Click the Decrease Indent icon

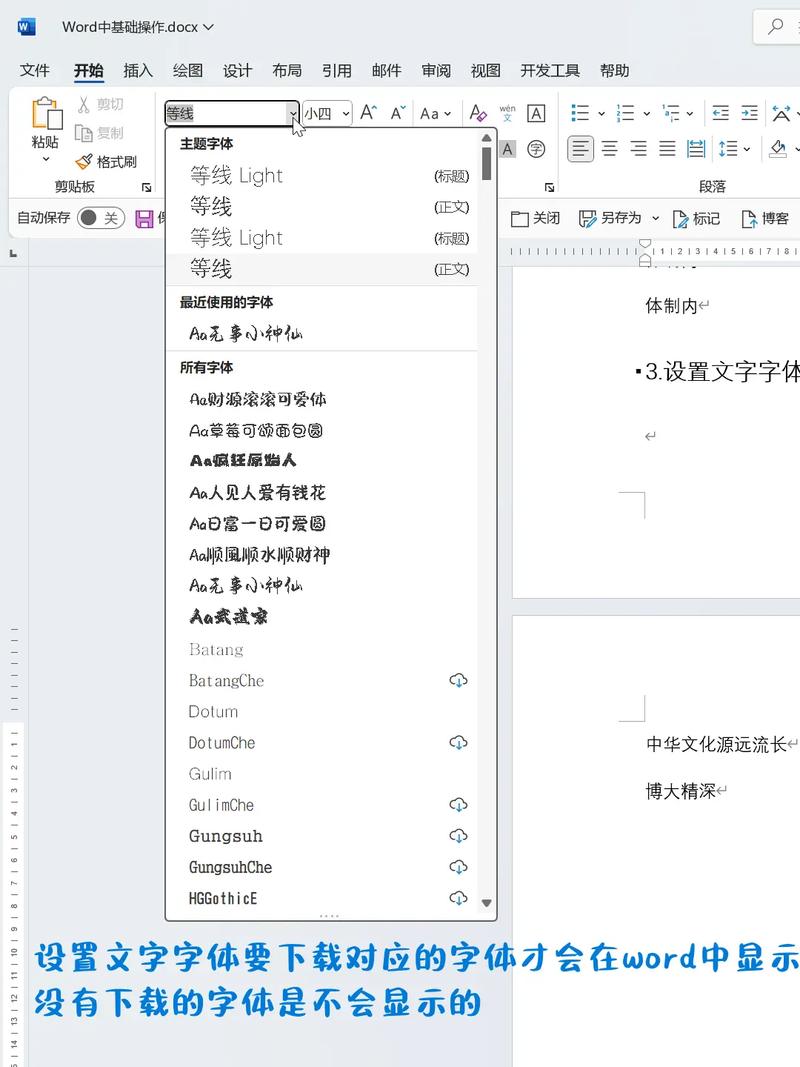(720, 113)
